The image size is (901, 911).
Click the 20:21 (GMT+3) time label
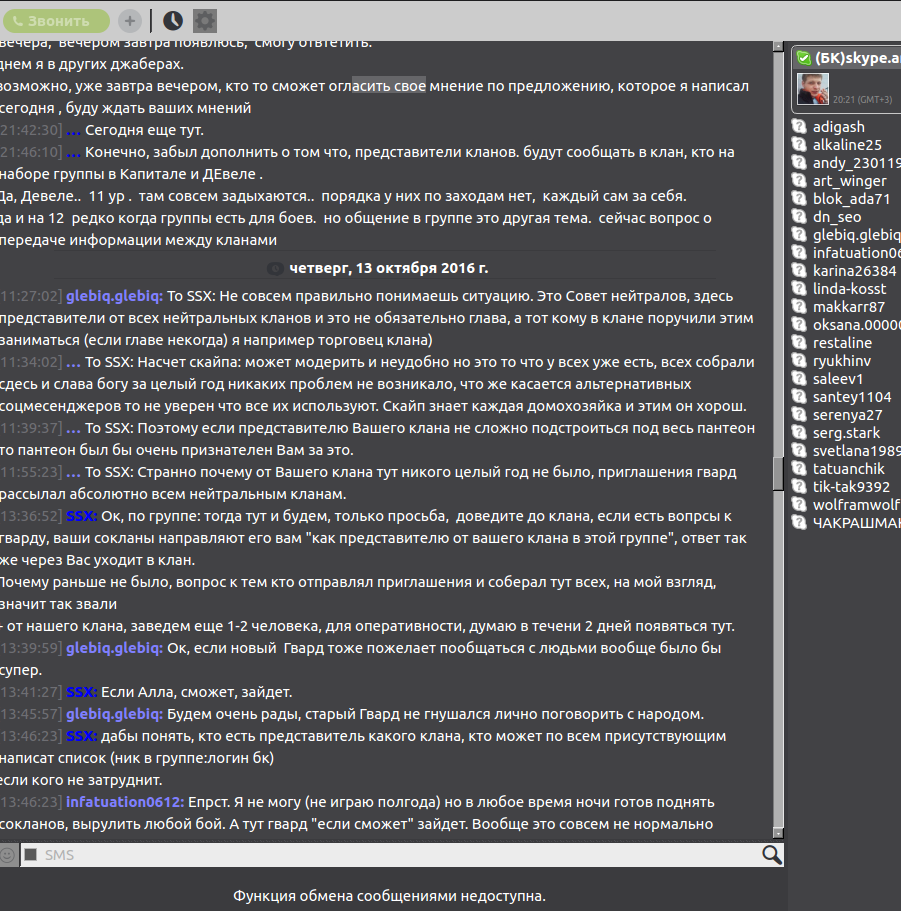862,99
